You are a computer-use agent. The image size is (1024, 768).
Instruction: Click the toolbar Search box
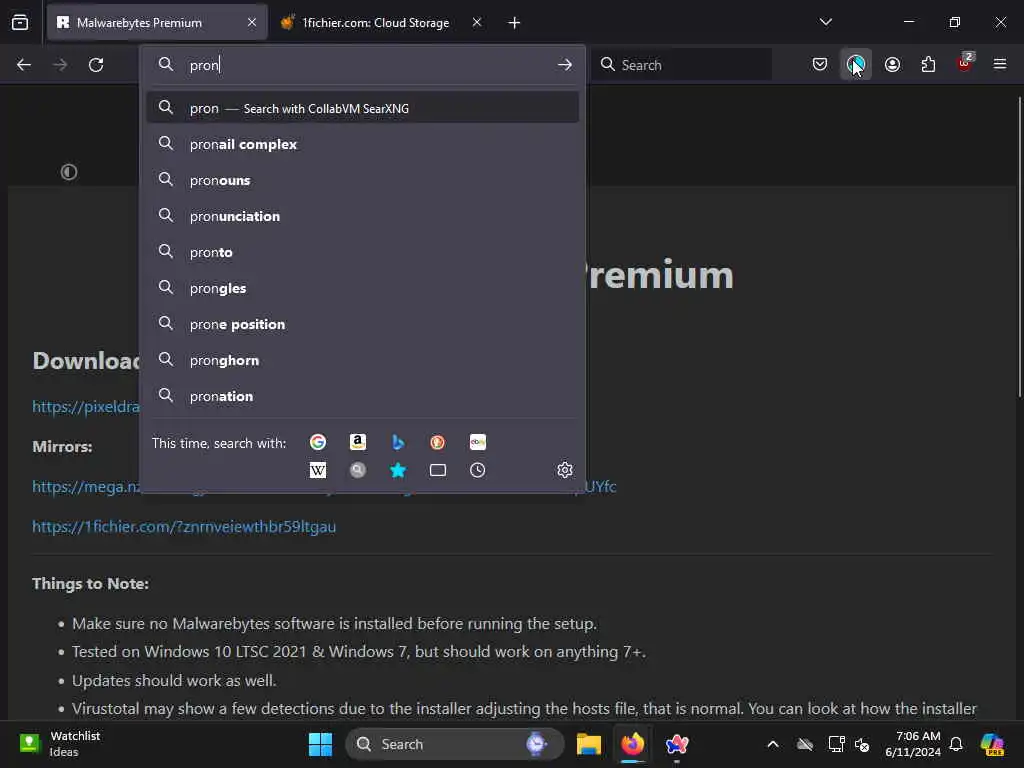(682, 65)
